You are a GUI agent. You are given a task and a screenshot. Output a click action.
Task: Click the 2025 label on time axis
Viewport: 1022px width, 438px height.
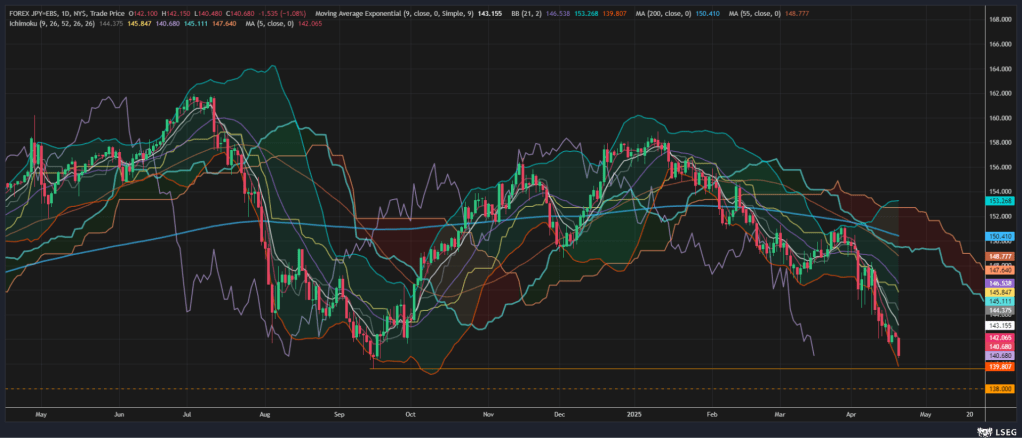pyautogui.click(x=634, y=412)
